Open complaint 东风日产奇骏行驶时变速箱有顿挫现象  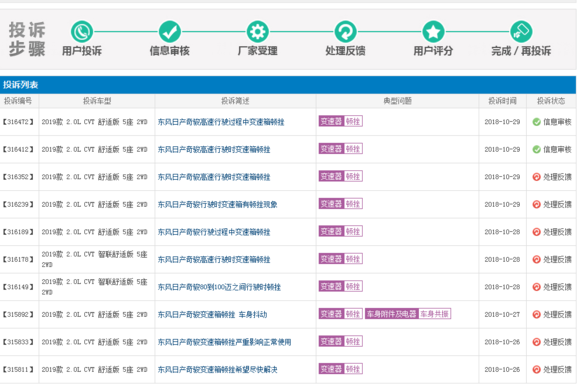pos(218,204)
